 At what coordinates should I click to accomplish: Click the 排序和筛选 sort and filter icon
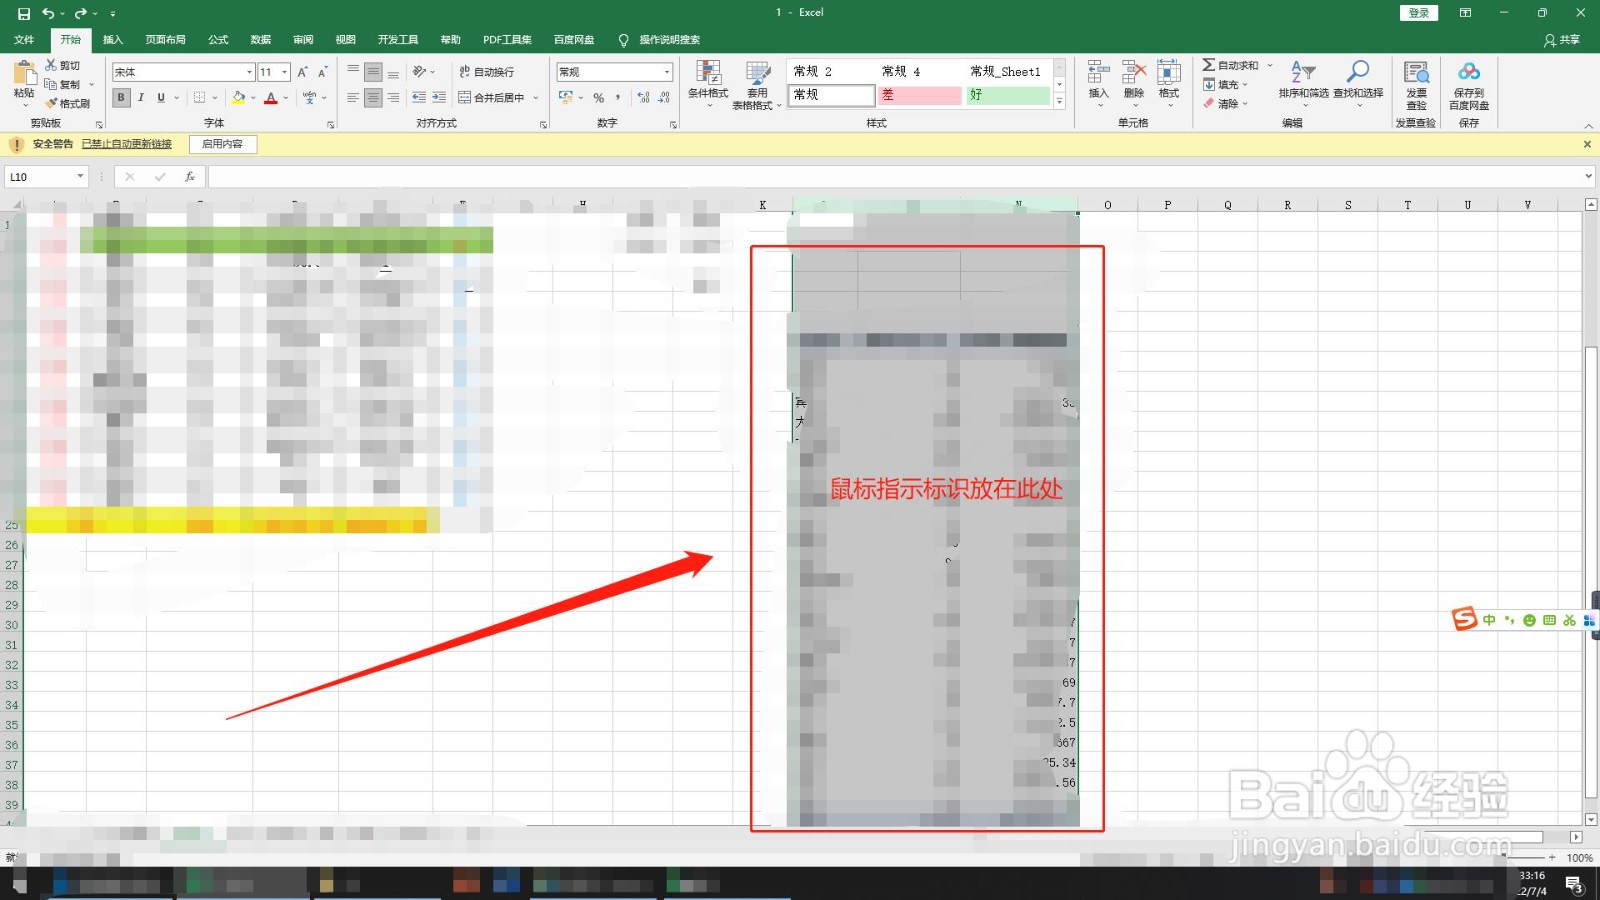pyautogui.click(x=1303, y=72)
